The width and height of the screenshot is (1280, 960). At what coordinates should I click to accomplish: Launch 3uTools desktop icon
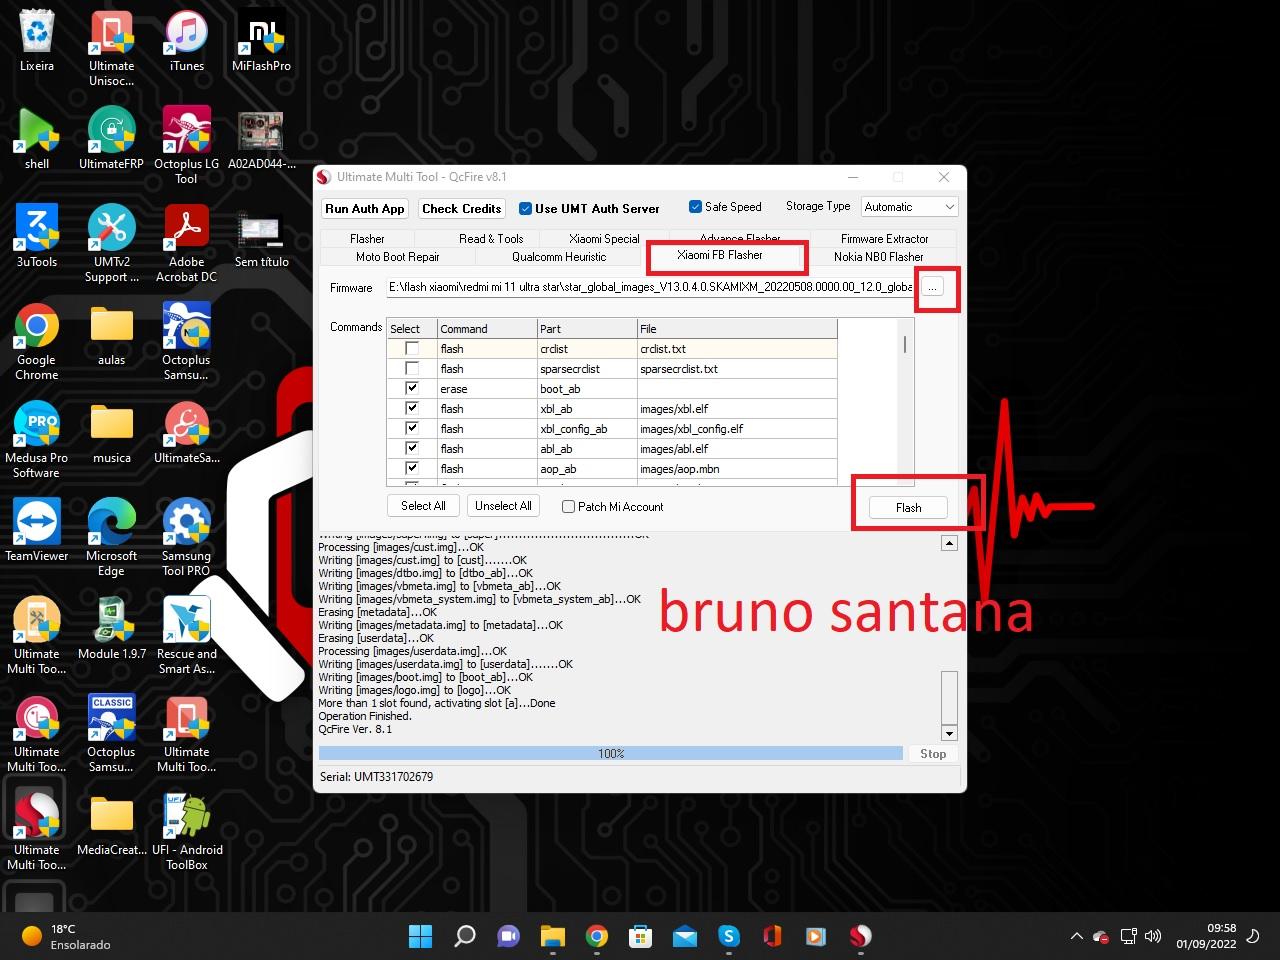click(x=37, y=236)
